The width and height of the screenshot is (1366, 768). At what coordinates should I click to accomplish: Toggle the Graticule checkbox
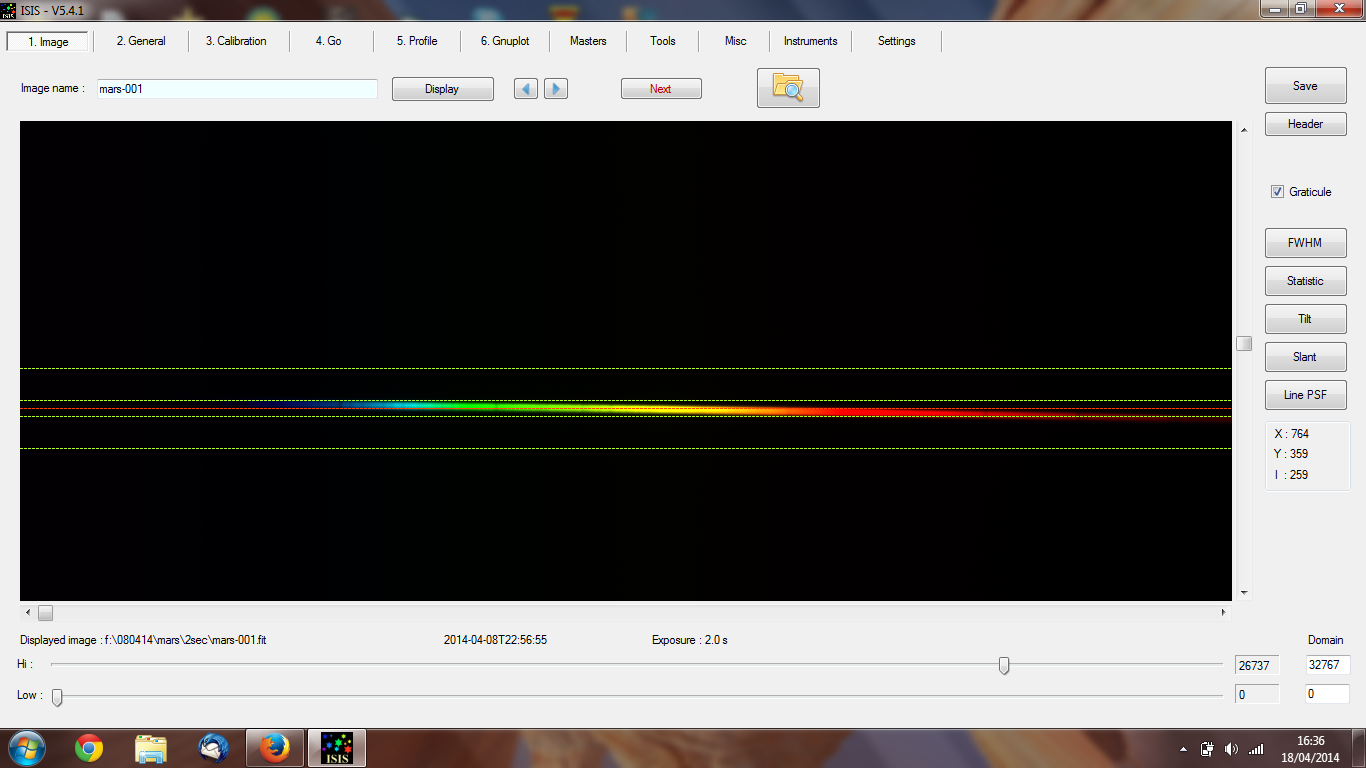[x=1277, y=192]
